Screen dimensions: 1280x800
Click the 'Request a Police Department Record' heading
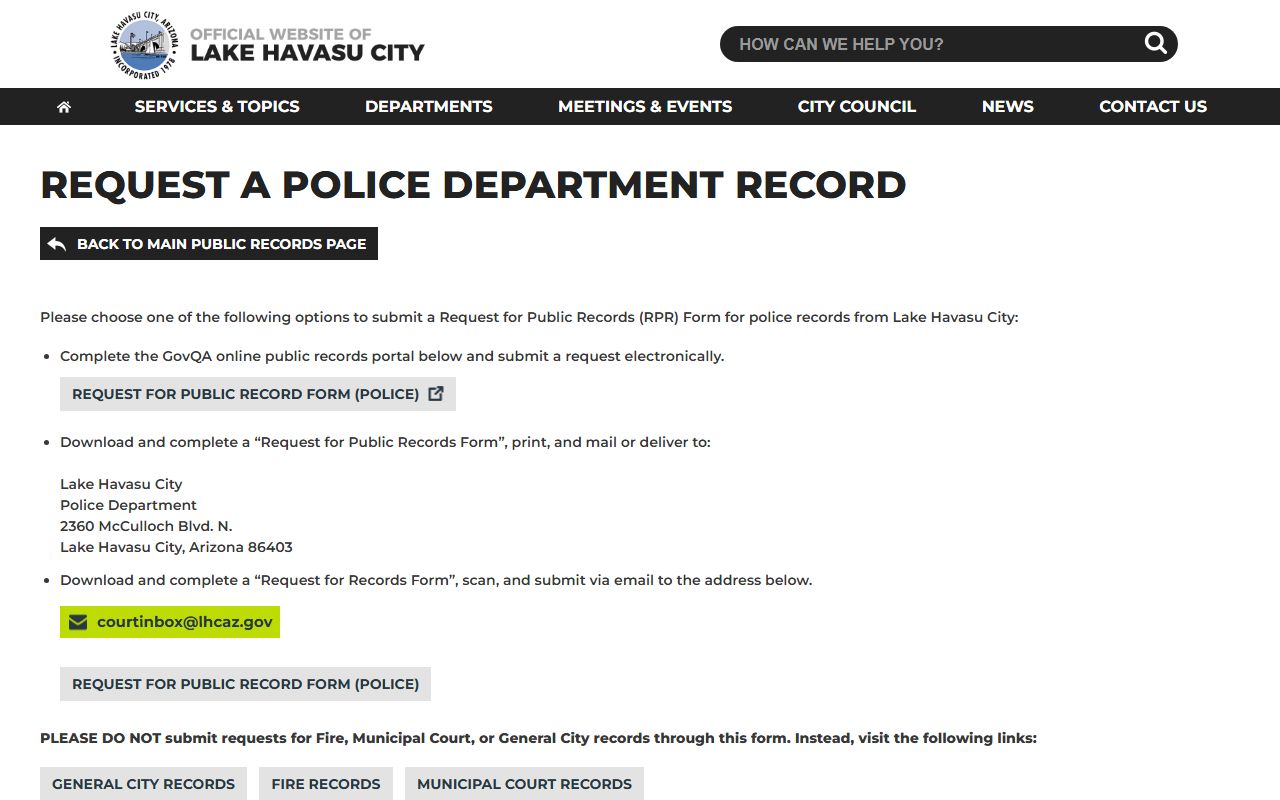(473, 185)
